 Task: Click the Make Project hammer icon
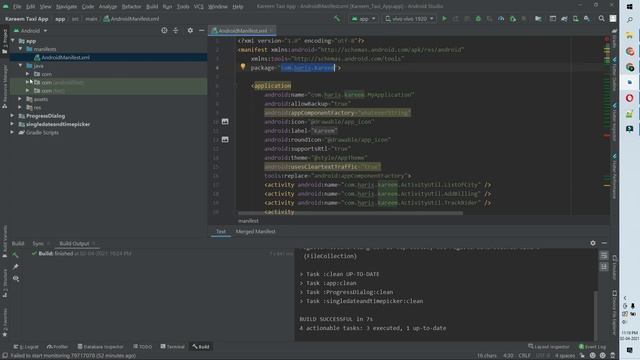click(x=337, y=19)
